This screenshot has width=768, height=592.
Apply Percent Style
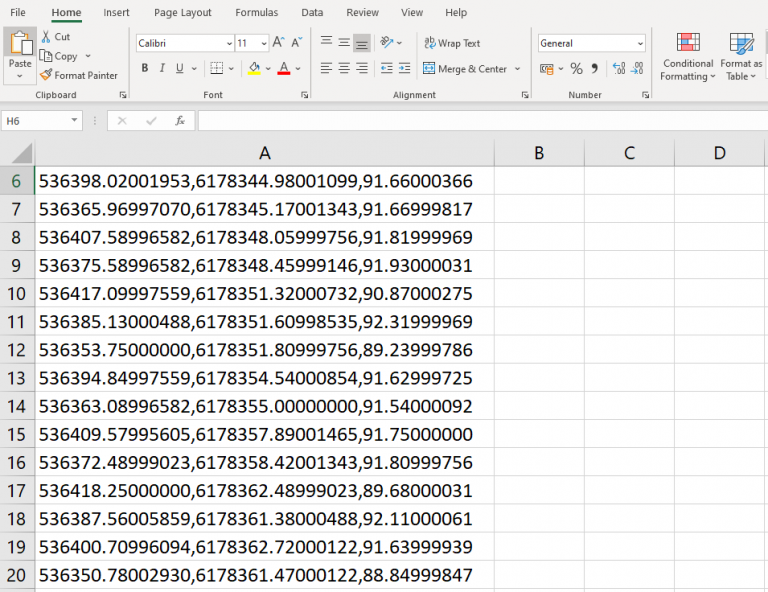pos(576,69)
